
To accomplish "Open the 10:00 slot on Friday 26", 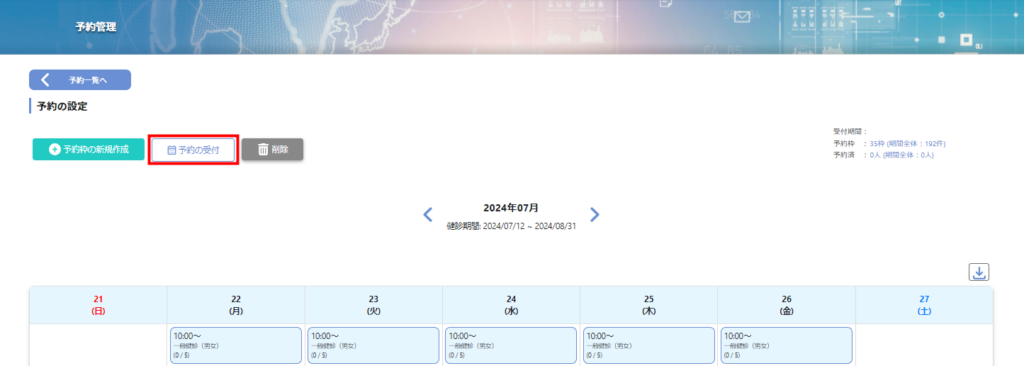I will point(787,345).
